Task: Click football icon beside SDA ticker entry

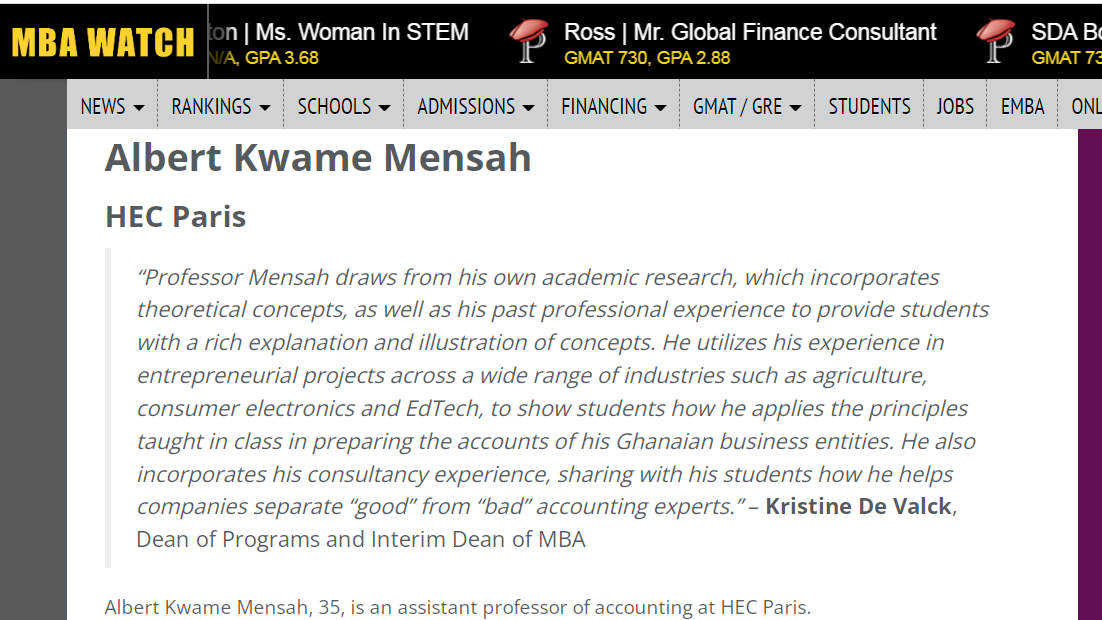Action: 996,42
